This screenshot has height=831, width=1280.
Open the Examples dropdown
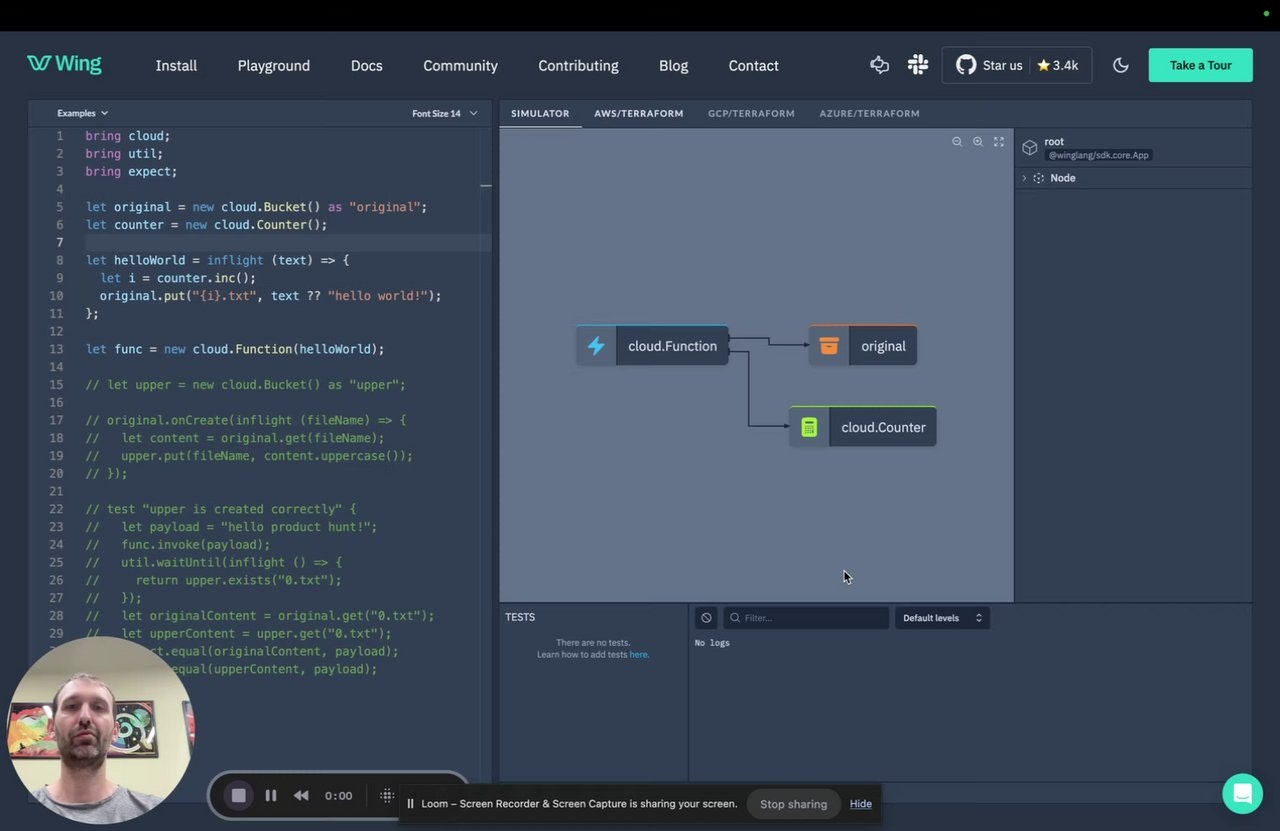coord(82,113)
